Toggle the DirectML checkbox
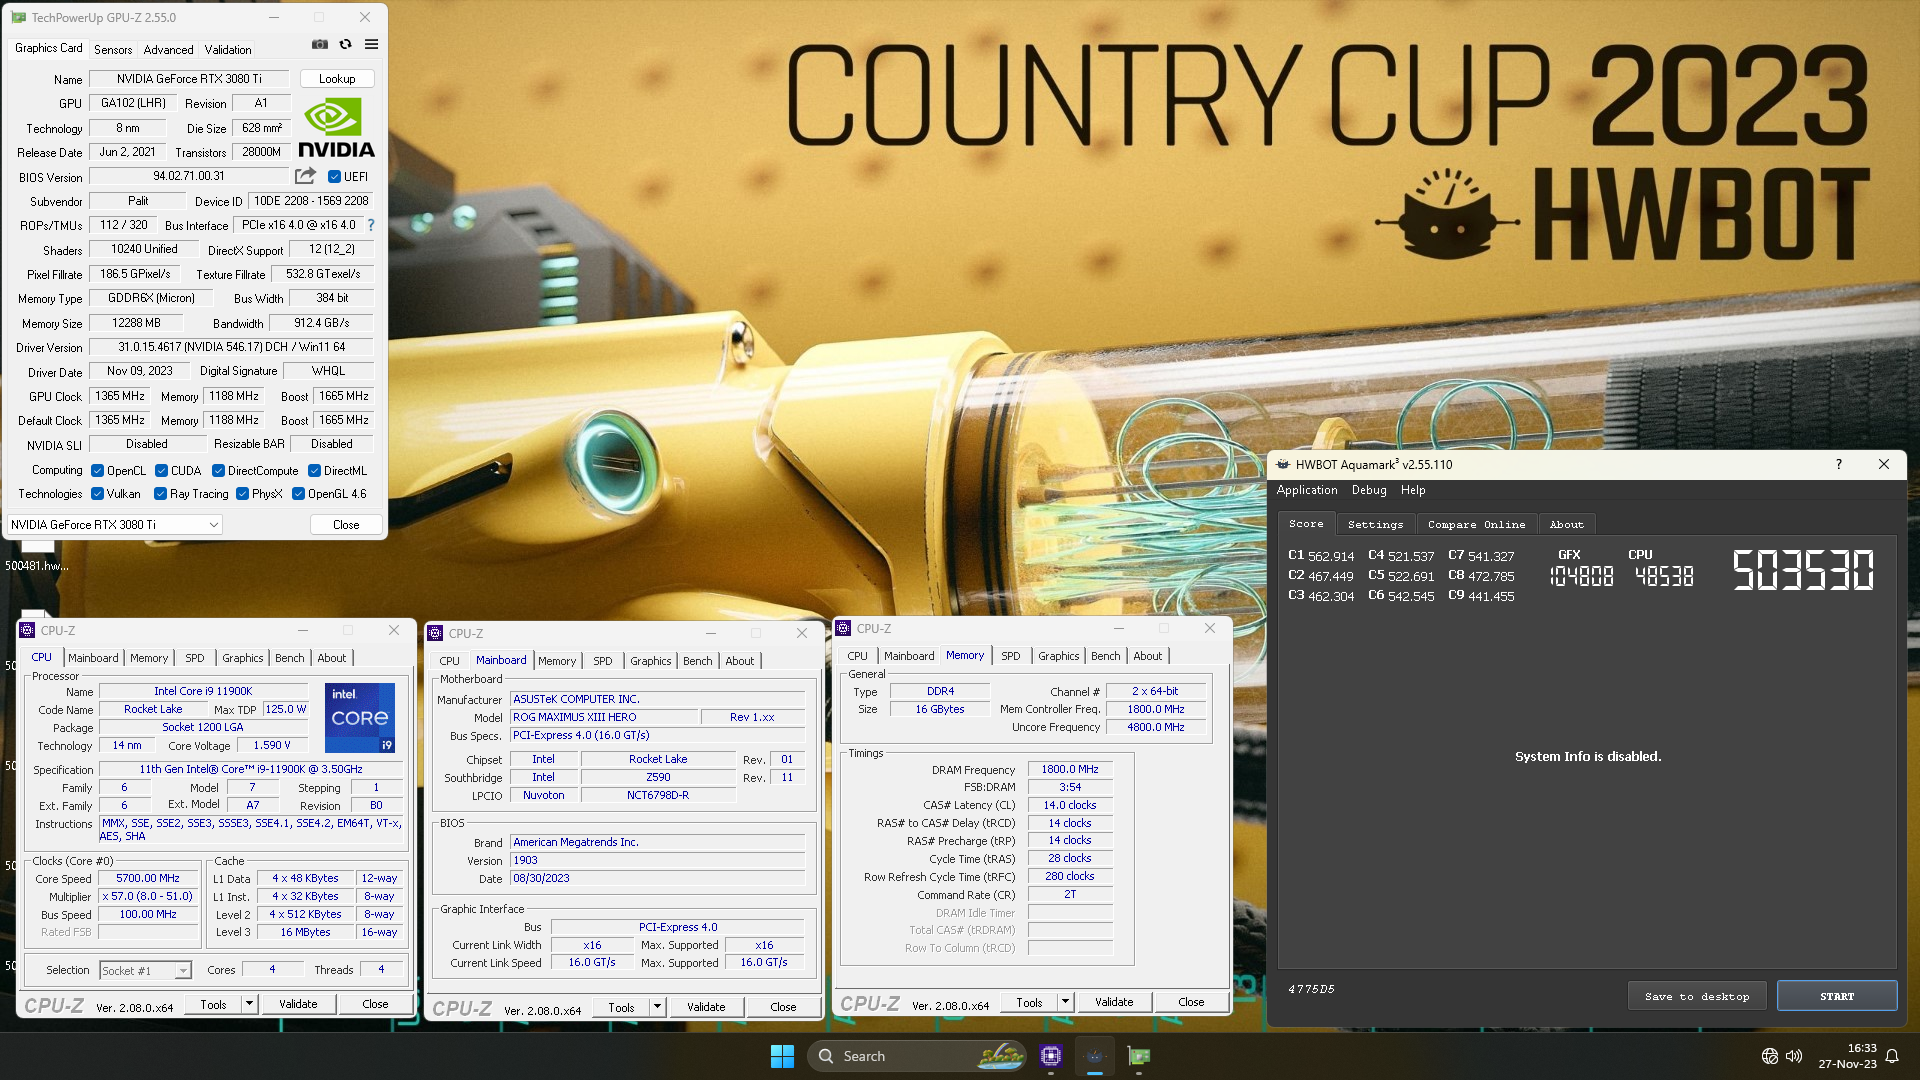1920x1080 pixels. tap(314, 471)
